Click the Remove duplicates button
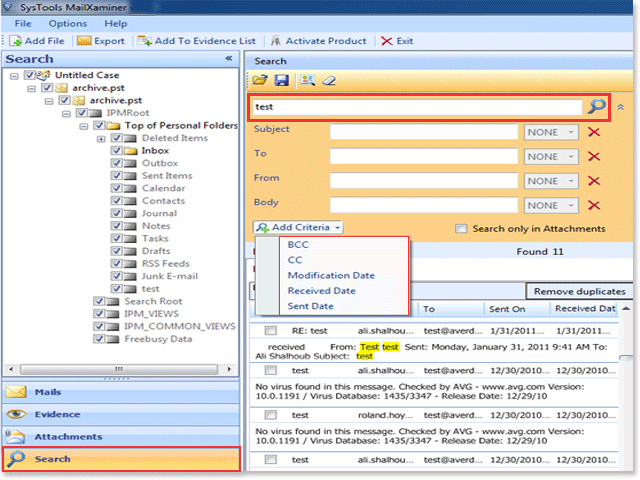 click(x=580, y=292)
